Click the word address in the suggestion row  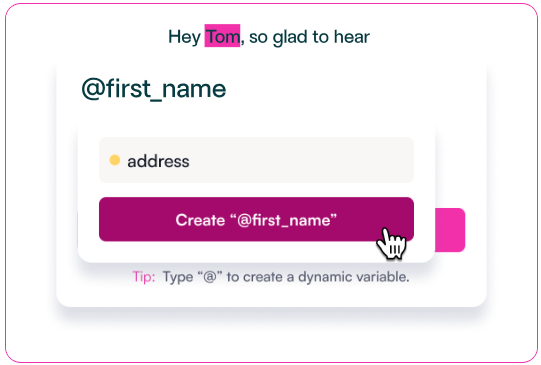(x=158, y=161)
